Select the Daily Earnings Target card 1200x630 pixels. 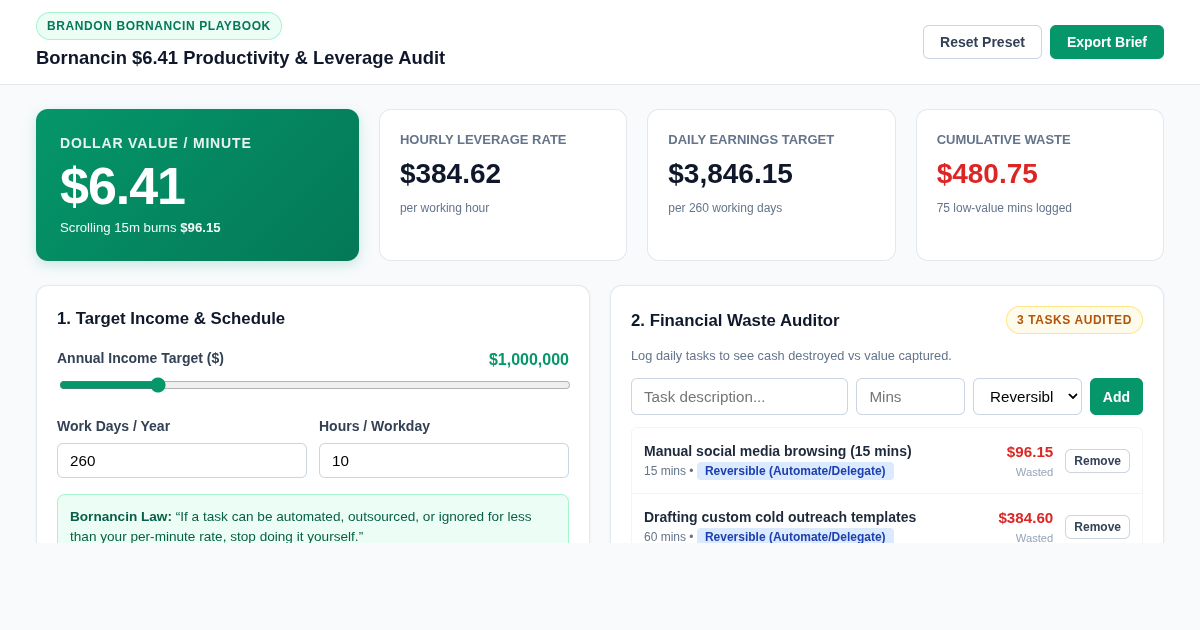[x=771, y=185]
